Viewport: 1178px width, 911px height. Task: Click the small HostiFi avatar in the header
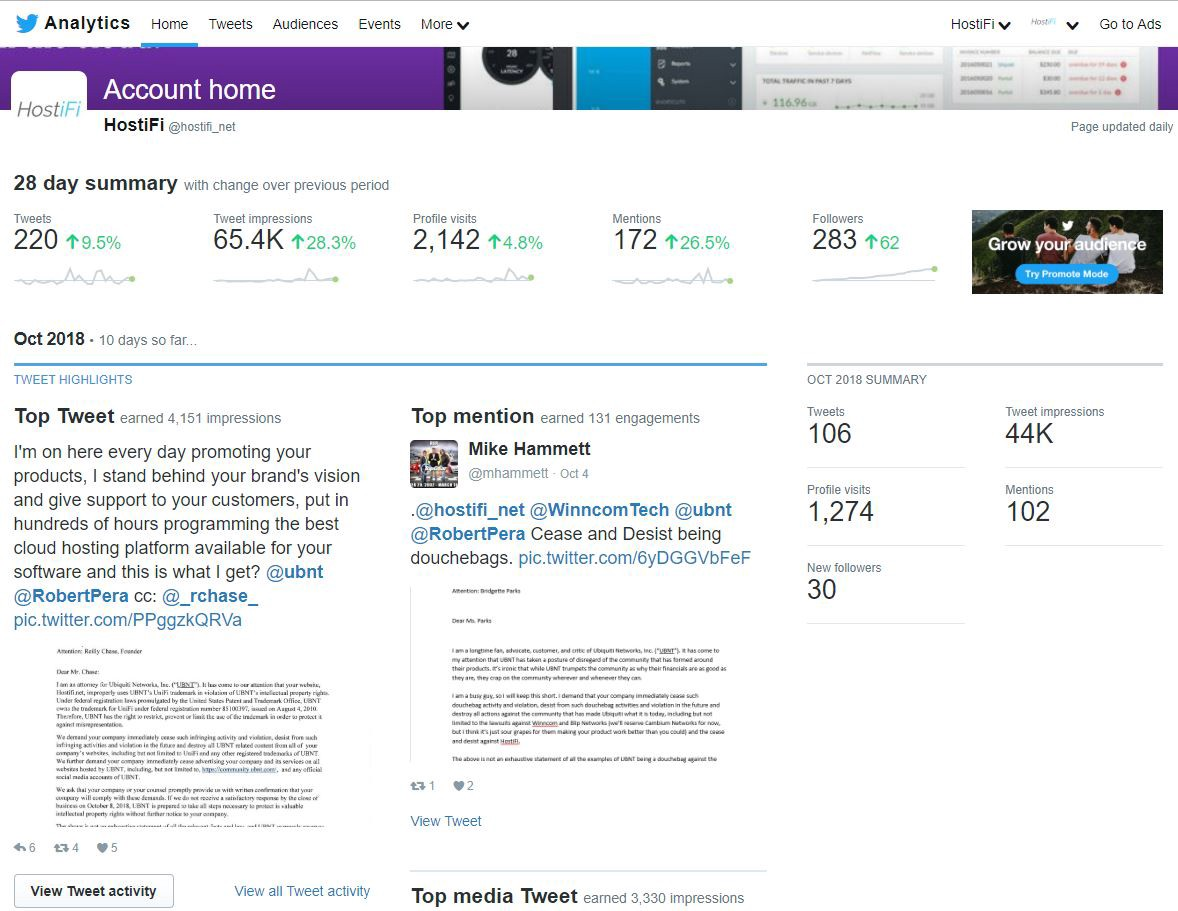click(1043, 23)
